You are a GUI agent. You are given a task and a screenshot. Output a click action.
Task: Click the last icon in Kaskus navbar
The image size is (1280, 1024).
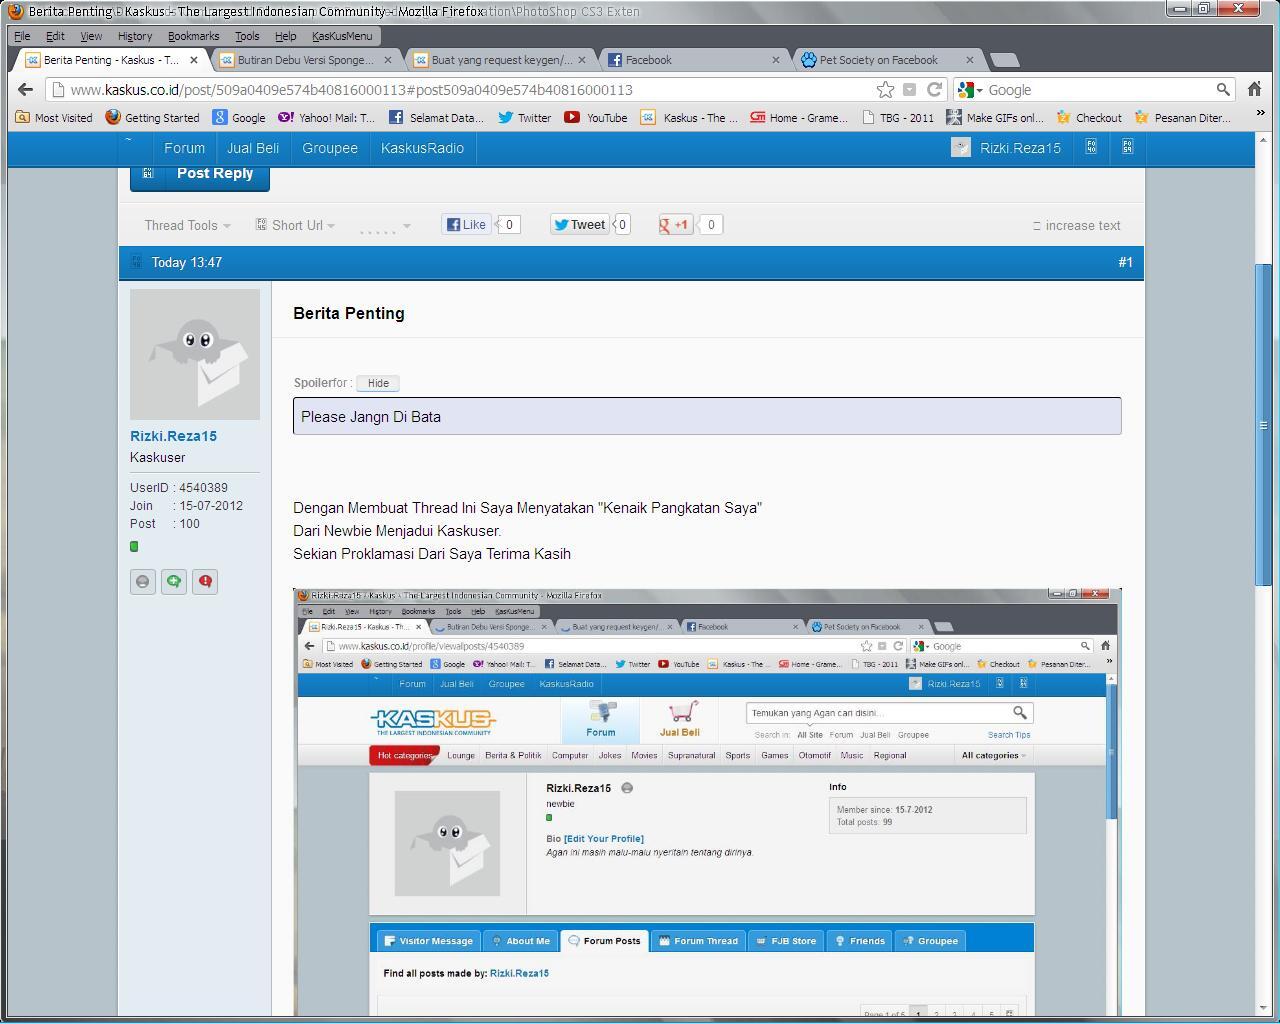pos(1128,147)
